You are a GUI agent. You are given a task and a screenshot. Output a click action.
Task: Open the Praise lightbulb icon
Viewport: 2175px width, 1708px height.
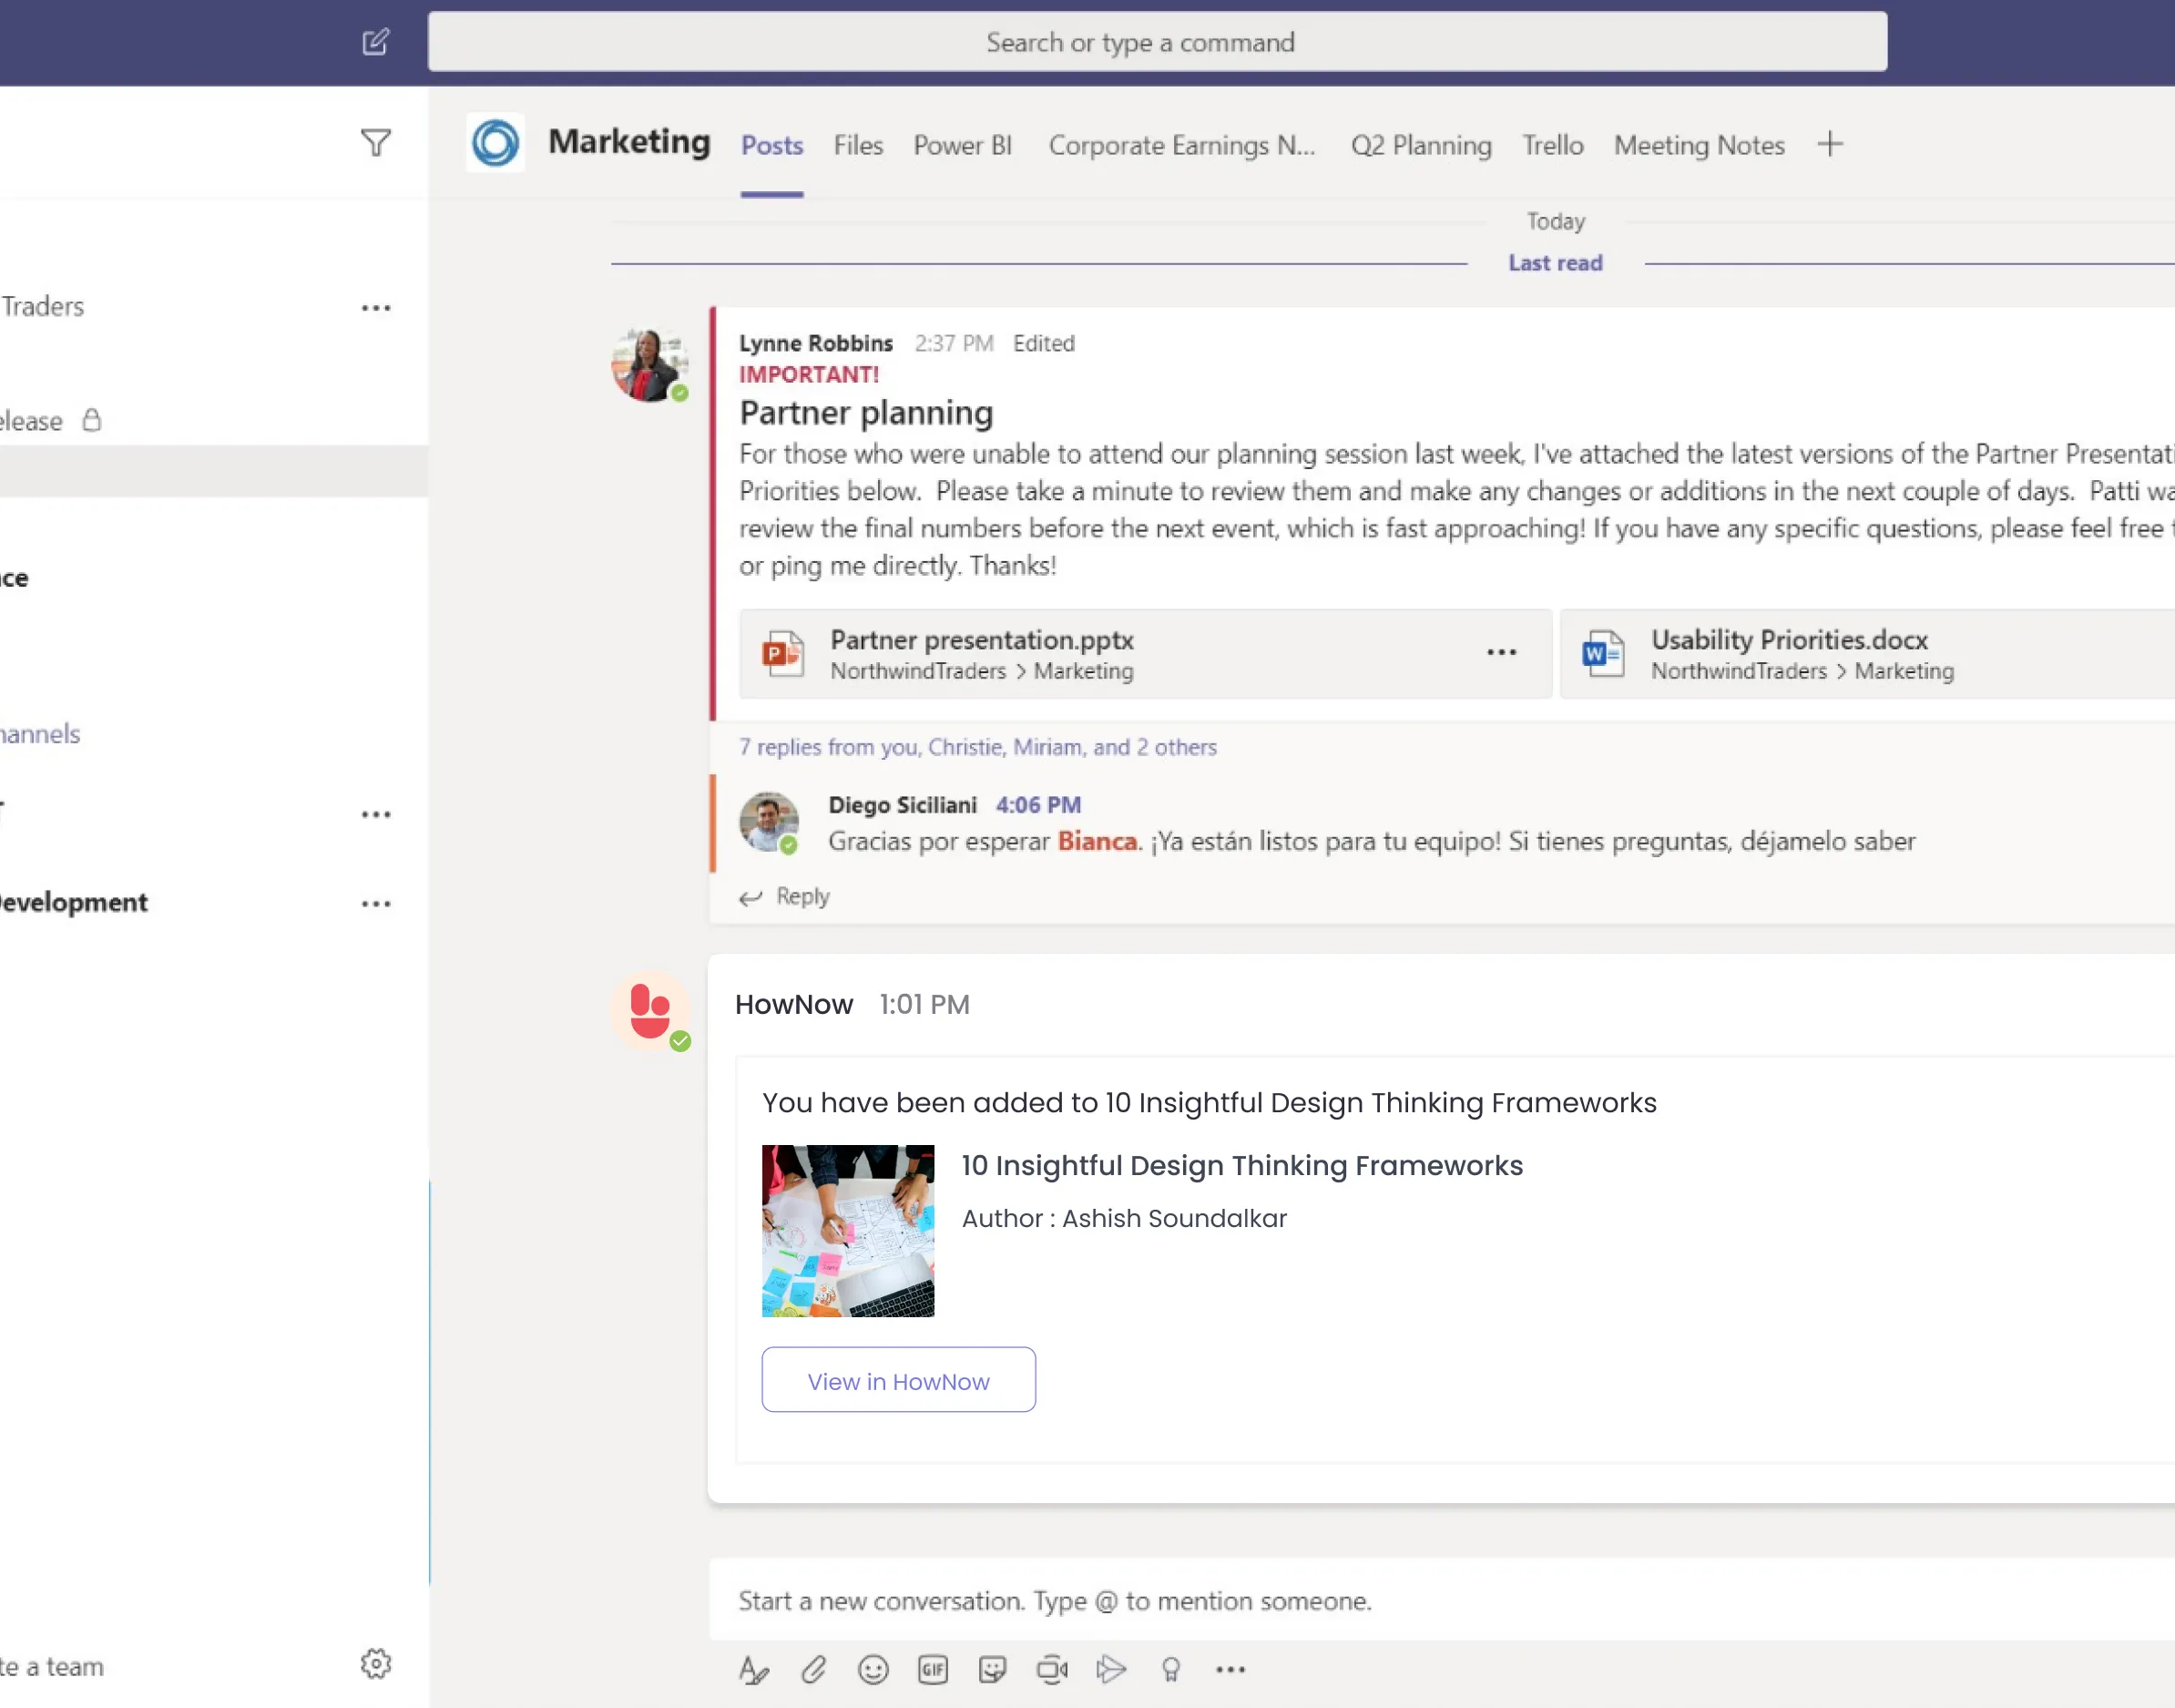[1171, 1669]
